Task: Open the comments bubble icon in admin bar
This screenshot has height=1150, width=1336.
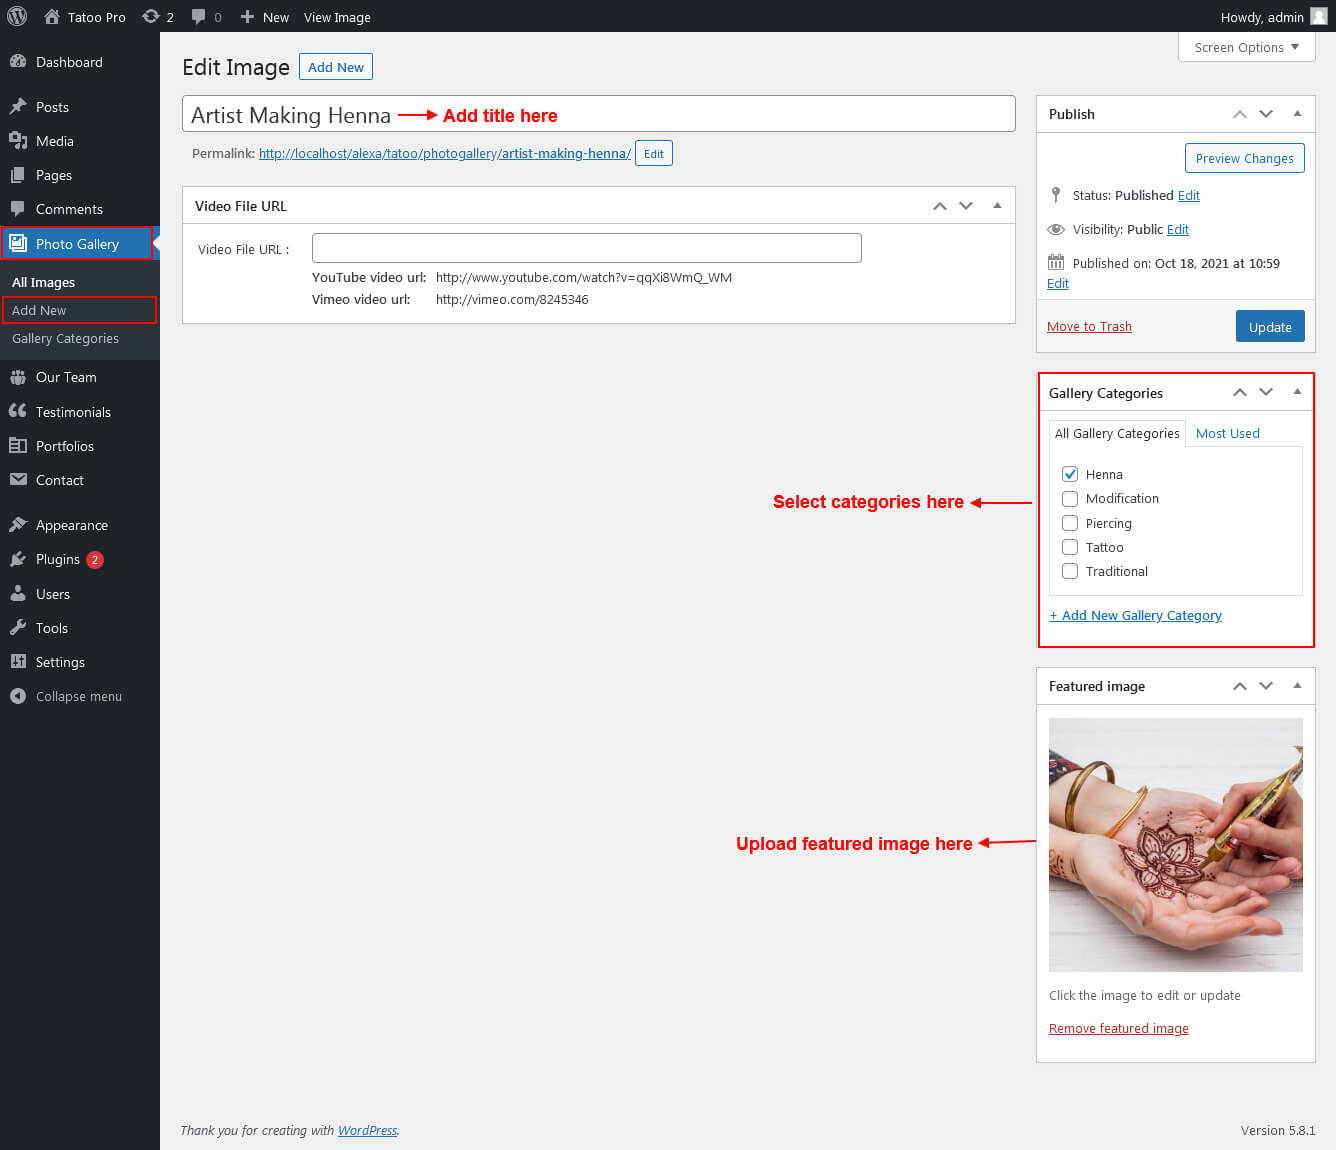Action: [199, 17]
